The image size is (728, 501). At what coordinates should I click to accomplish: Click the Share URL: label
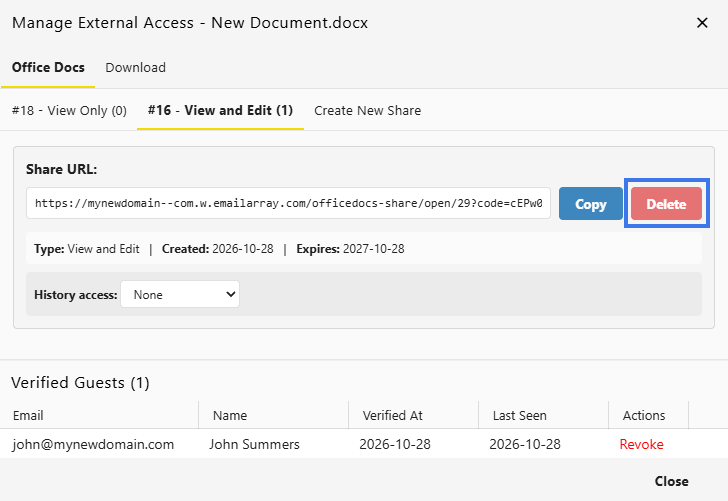(x=61, y=169)
